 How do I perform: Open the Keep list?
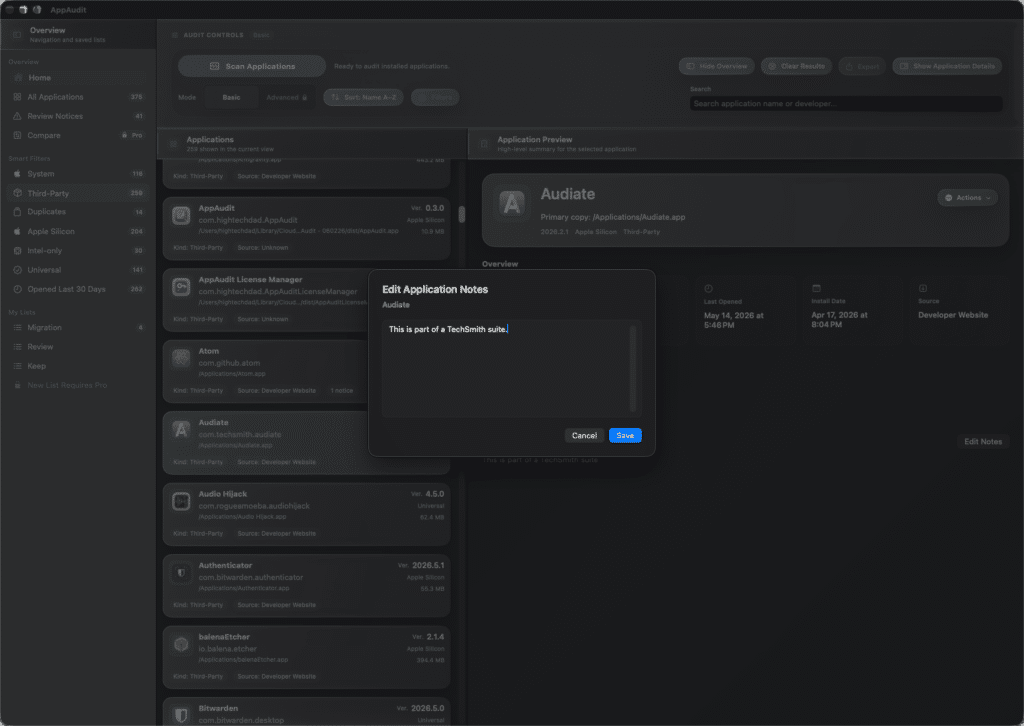pos(78,366)
